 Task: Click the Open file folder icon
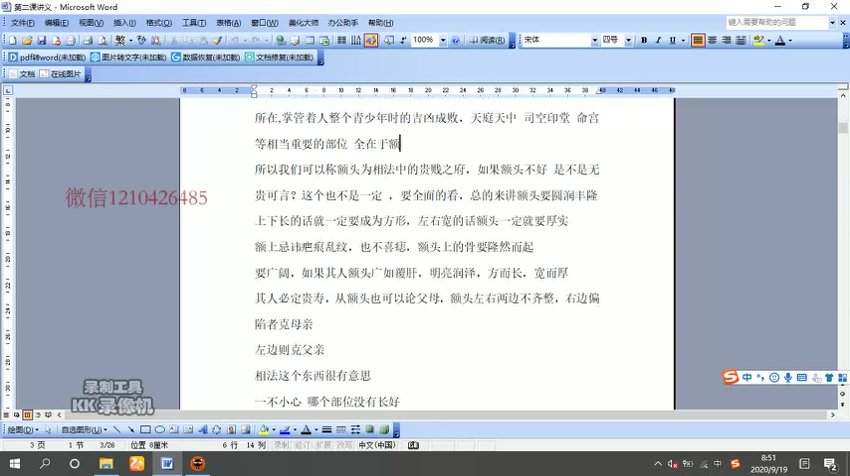coord(27,40)
